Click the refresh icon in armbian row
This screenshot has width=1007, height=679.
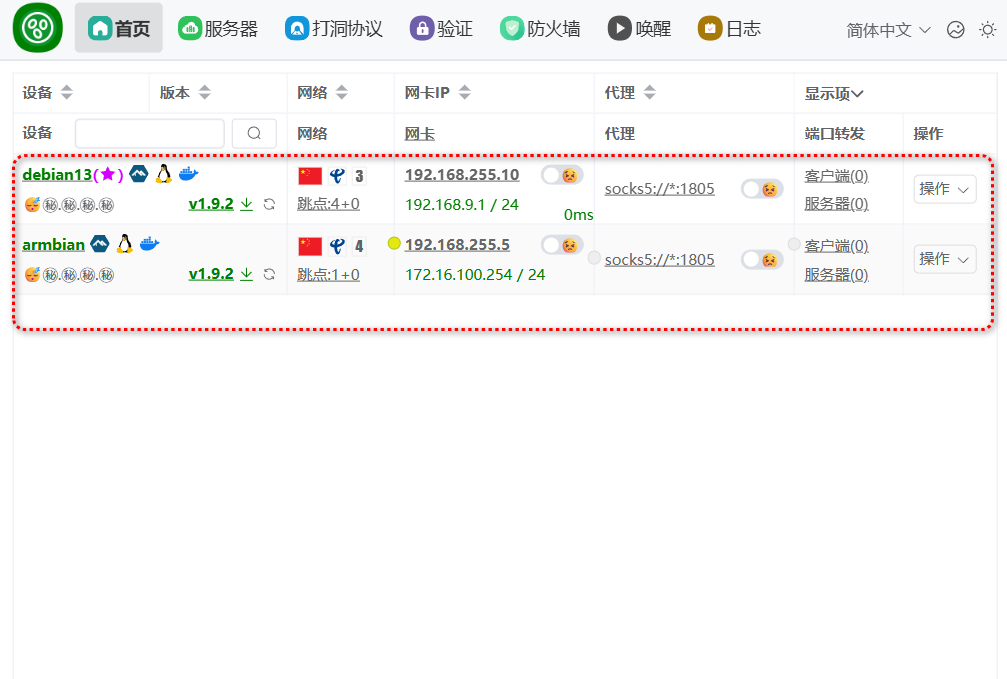pyautogui.click(x=269, y=274)
